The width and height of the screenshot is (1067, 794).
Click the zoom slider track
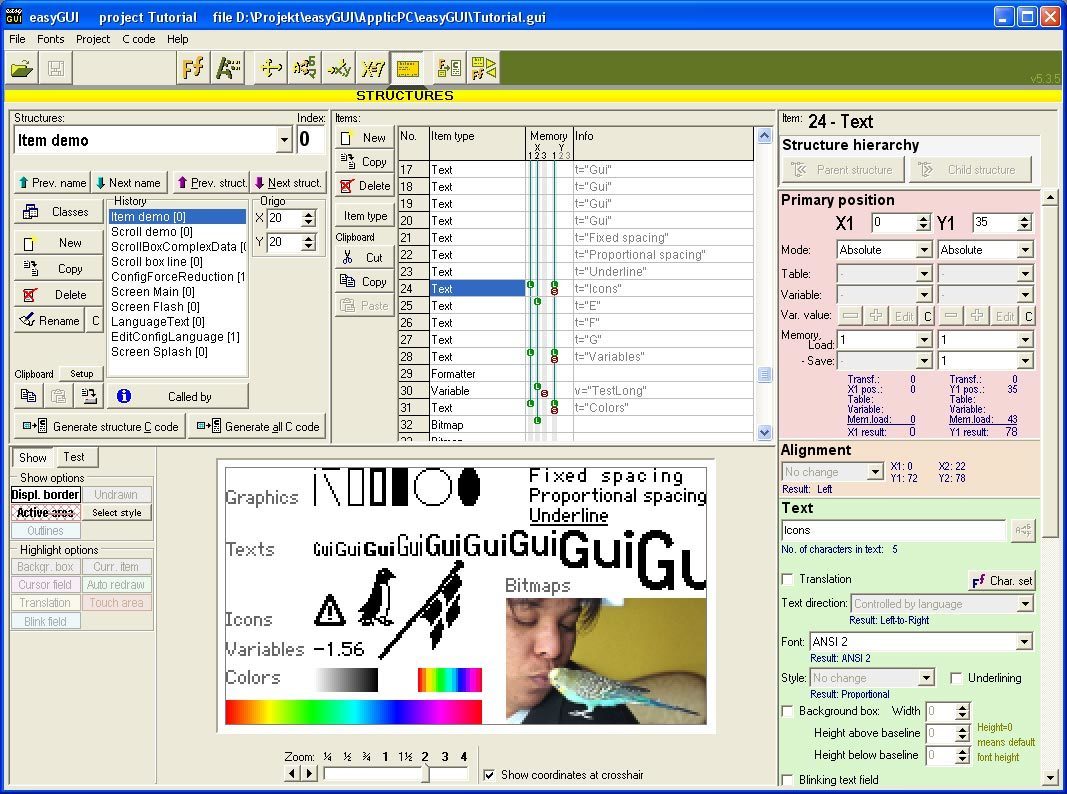[x=395, y=774]
